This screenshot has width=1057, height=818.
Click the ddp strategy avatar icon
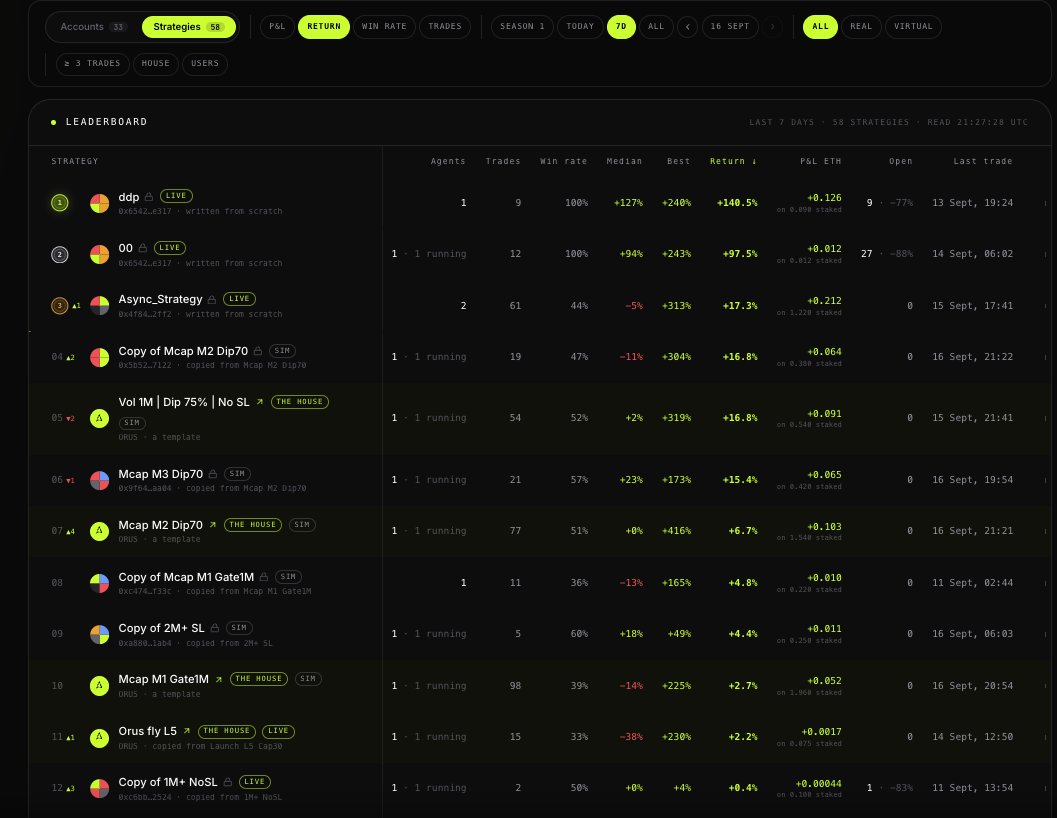pyautogui.click(x=100, y=203)
